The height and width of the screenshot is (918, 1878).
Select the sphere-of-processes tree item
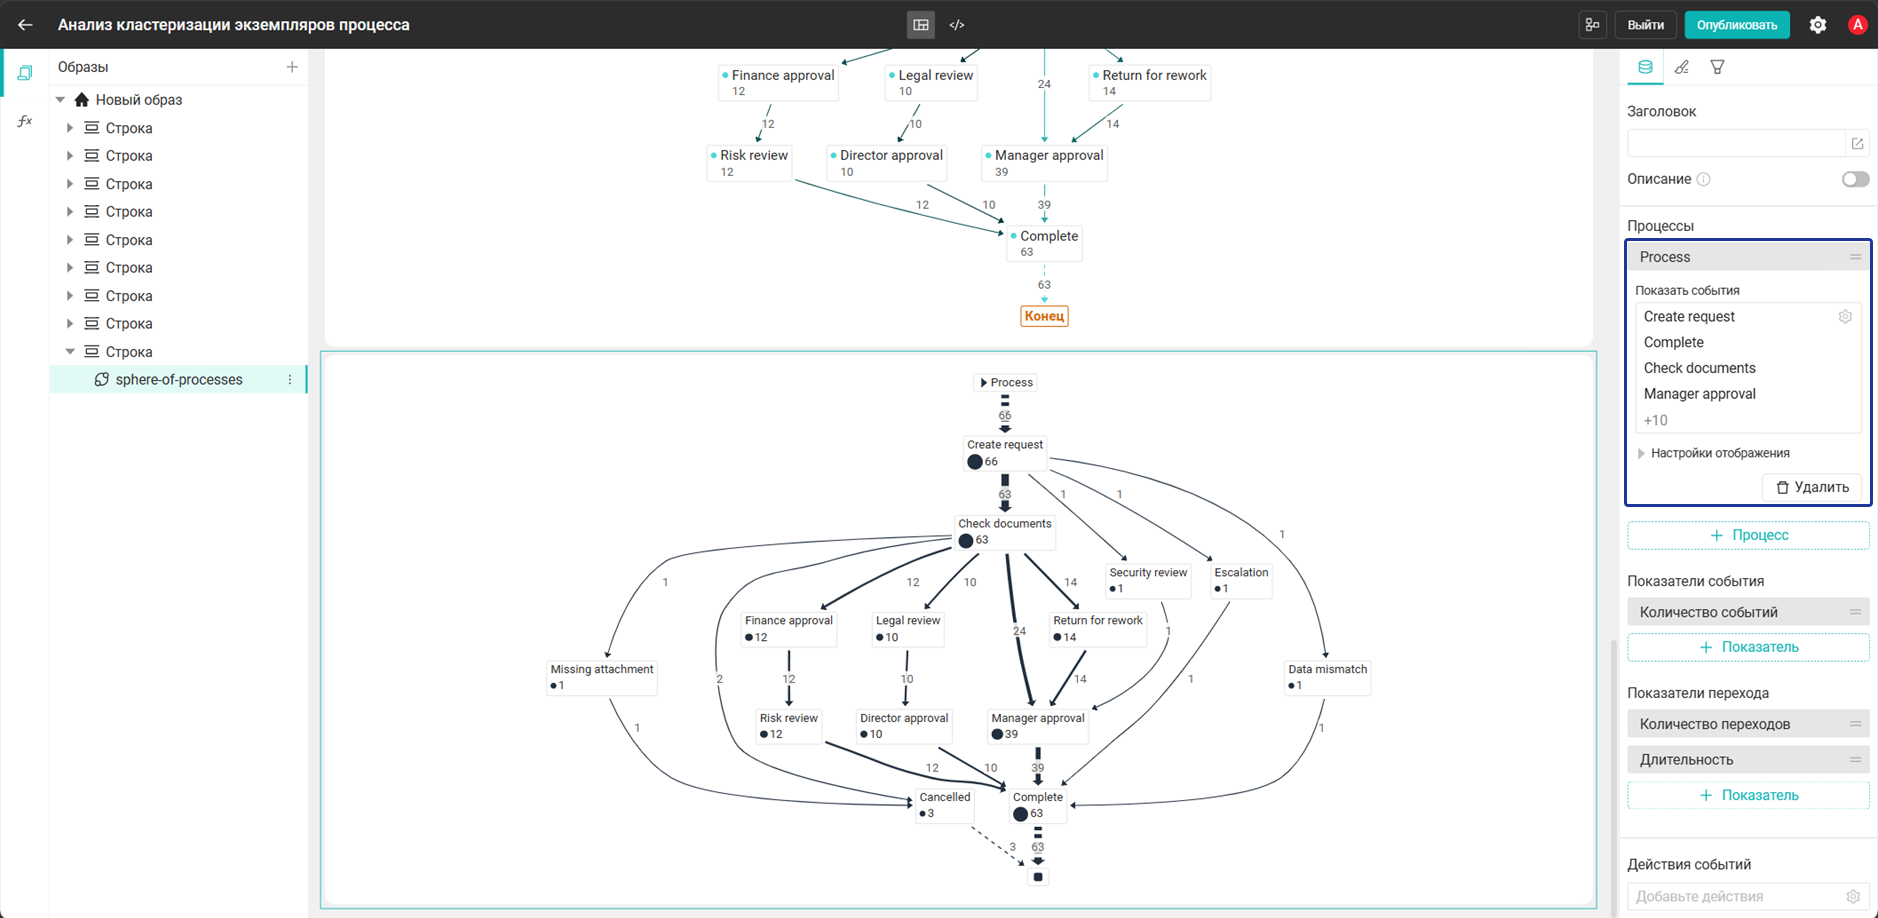(x=178, y=380)
